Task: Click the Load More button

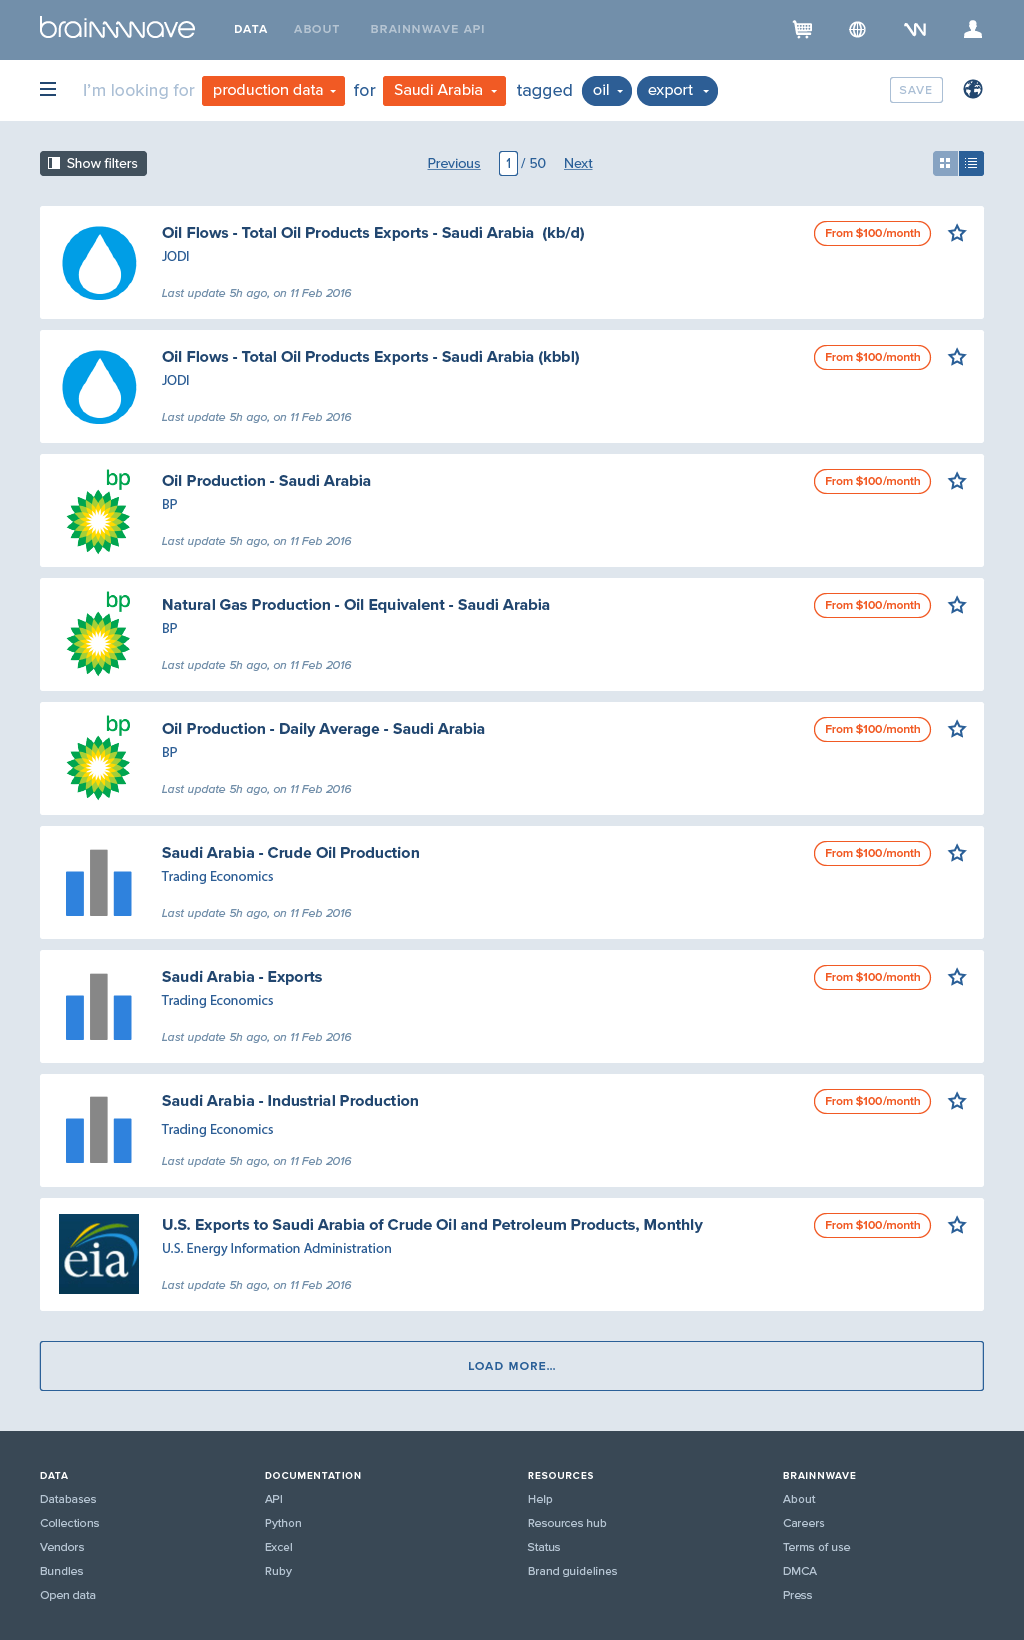Action: point(512,1366)
